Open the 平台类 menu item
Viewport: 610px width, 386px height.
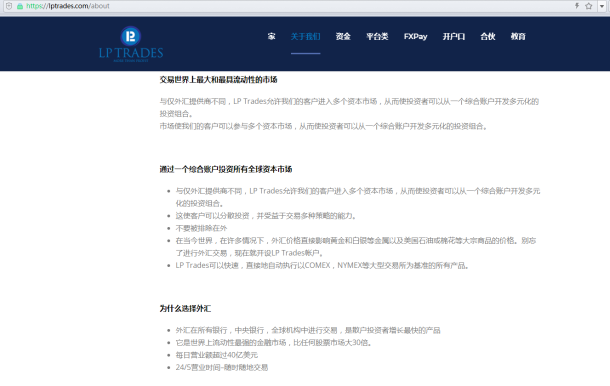(x=377, y=36)
